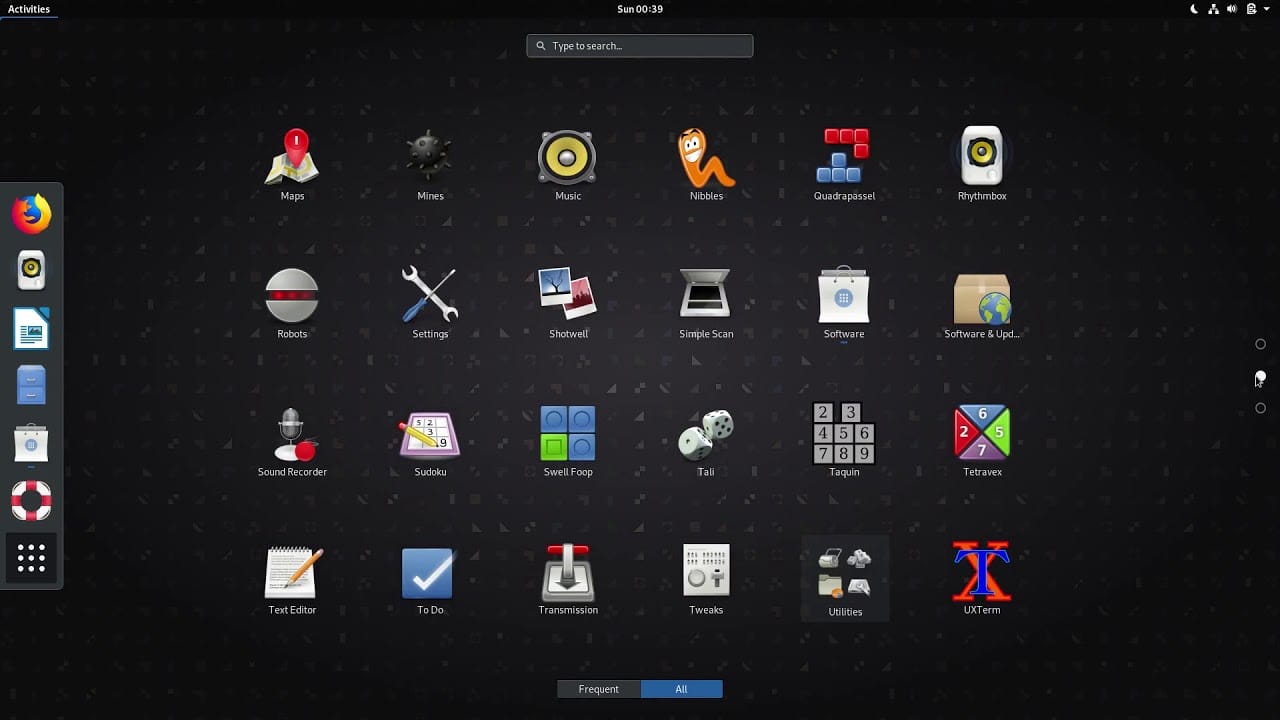The width and height of the screenshot is (1280, 720).
Task: Open network status icon in top bar
Action: point(1213,9)
